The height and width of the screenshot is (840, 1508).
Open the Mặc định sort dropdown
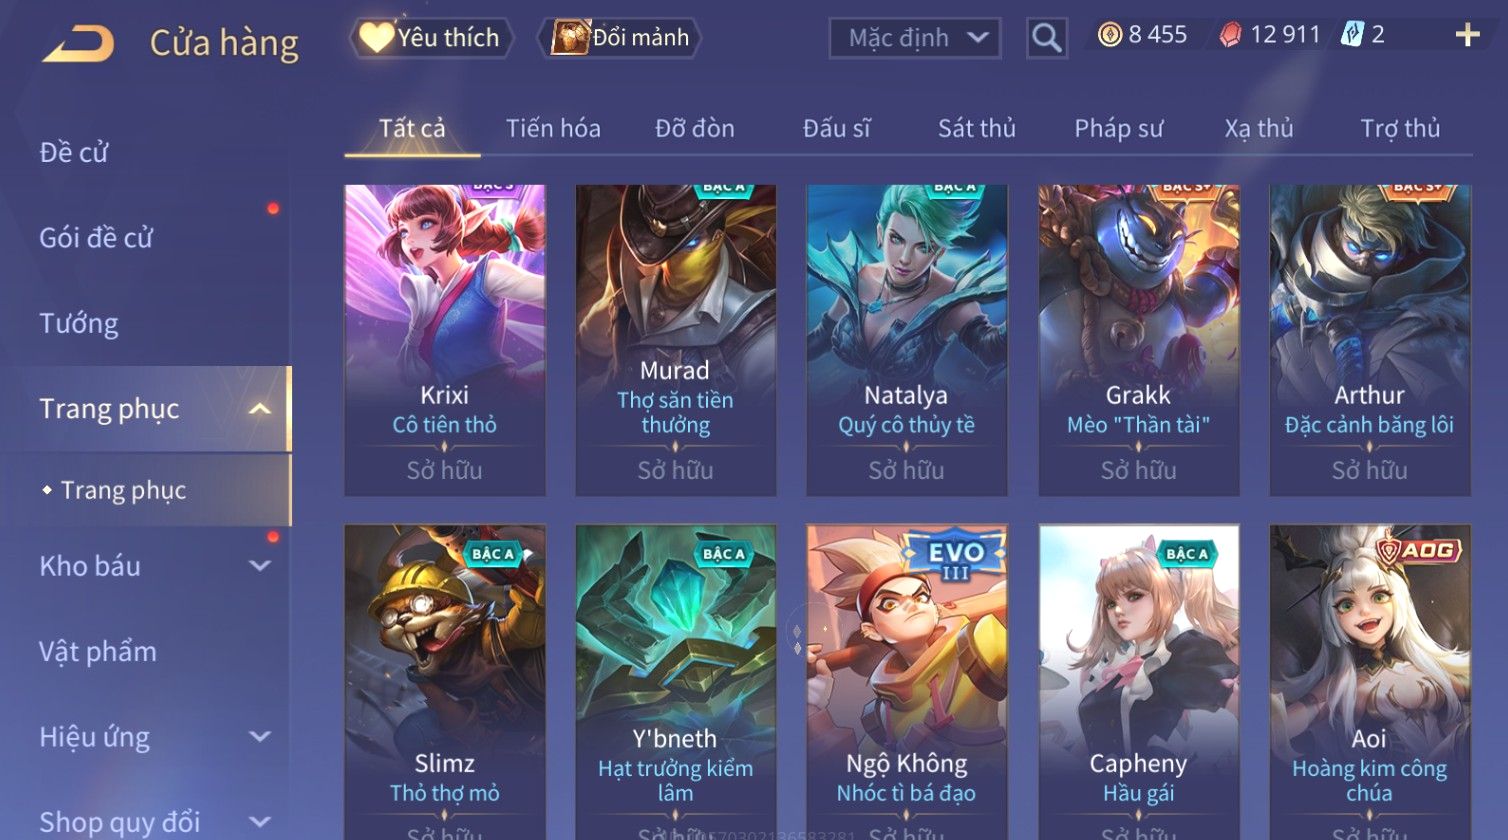click(914, 38)
